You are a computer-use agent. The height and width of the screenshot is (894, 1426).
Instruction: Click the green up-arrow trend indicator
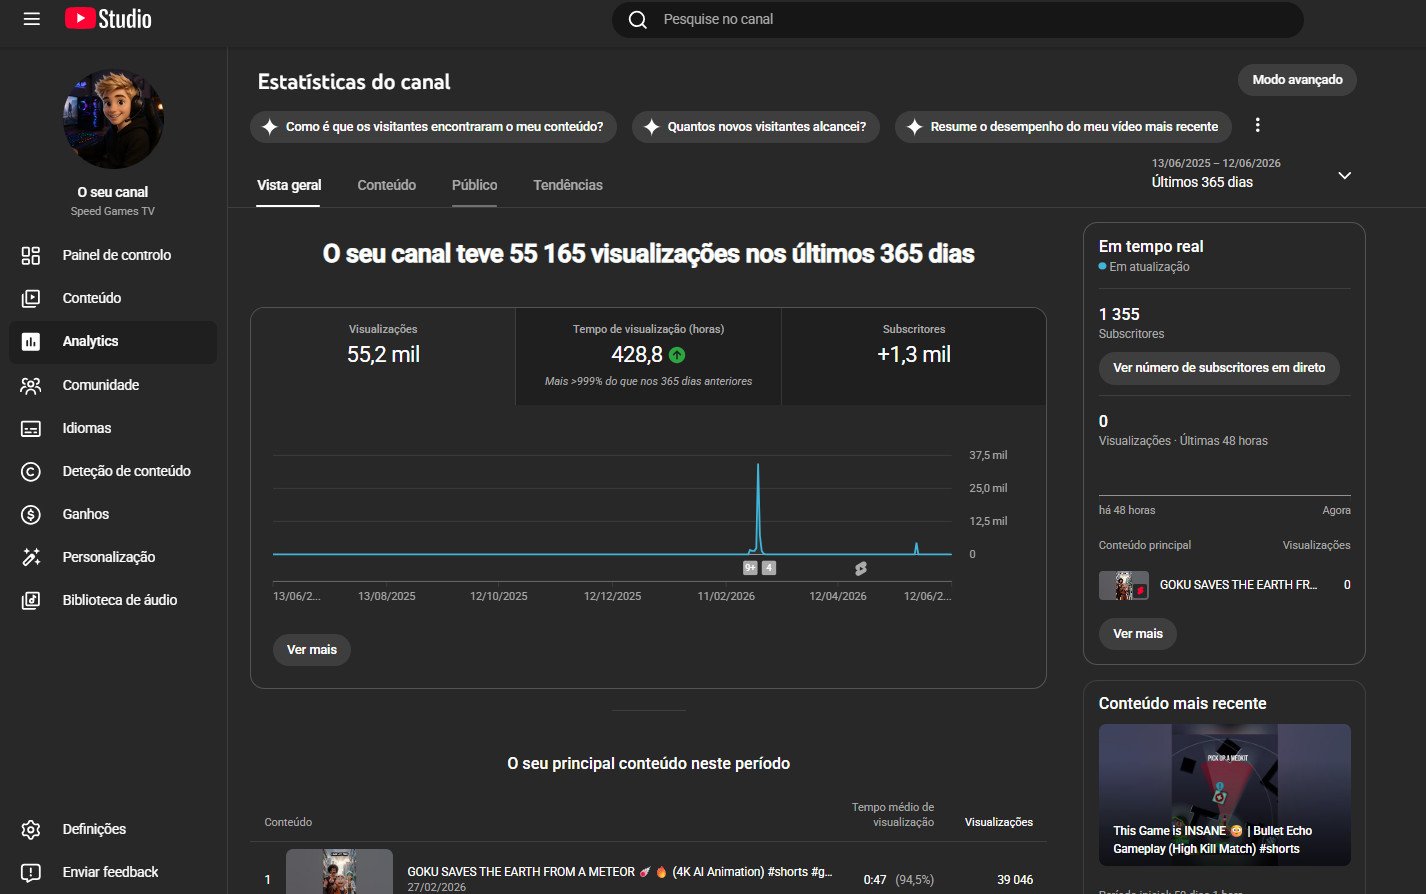pyautogui.click(x=677, y=355)
